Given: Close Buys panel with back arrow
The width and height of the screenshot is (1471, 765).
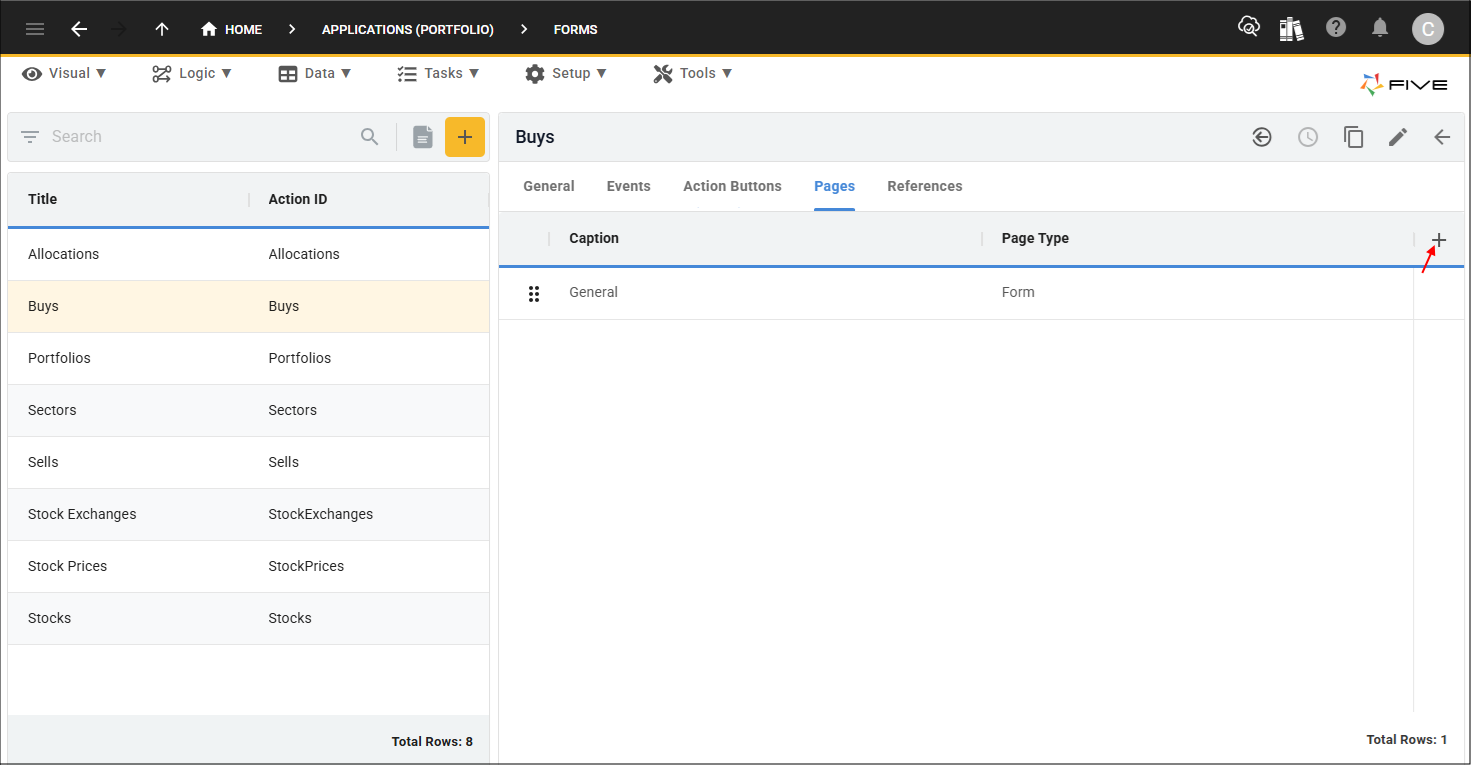Looking at the screenshot, I should [1442, 137].
